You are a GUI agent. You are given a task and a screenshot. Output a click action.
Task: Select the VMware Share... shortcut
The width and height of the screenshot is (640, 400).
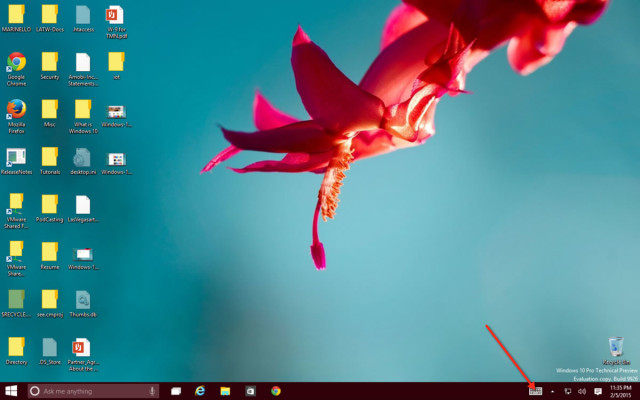(16, 259)
